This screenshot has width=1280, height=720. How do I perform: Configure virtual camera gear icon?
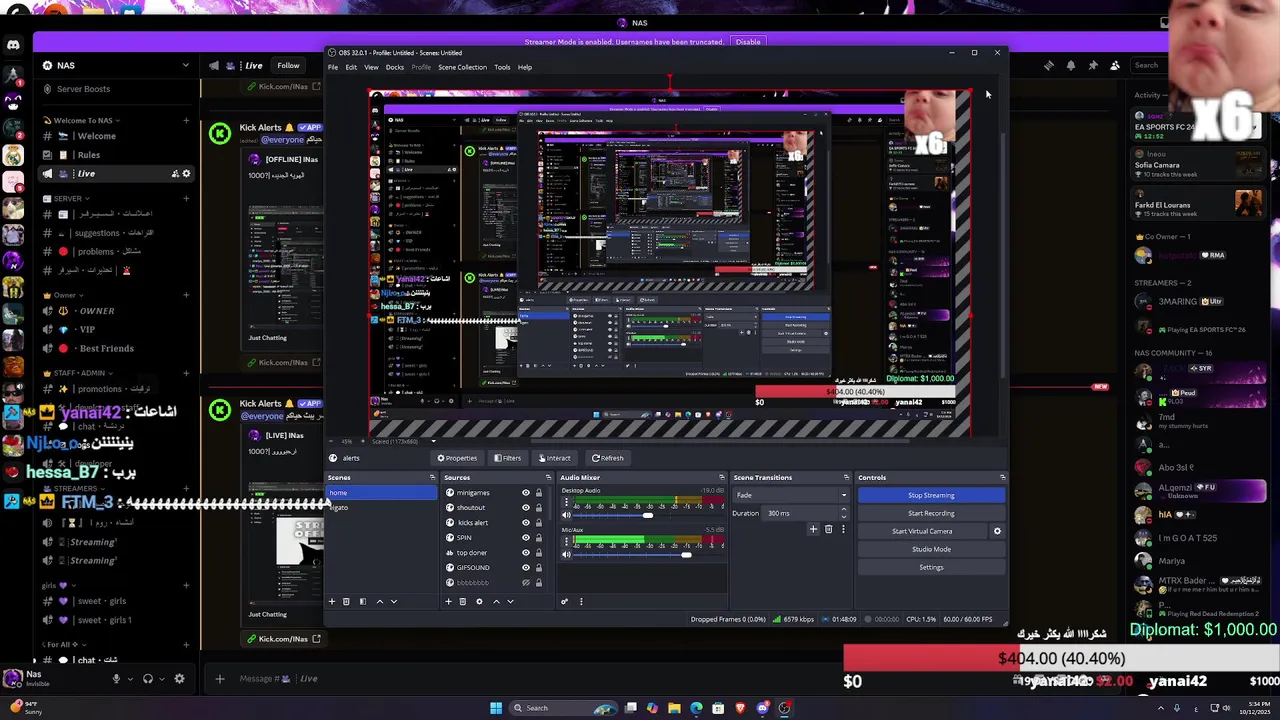click(997, 531)
